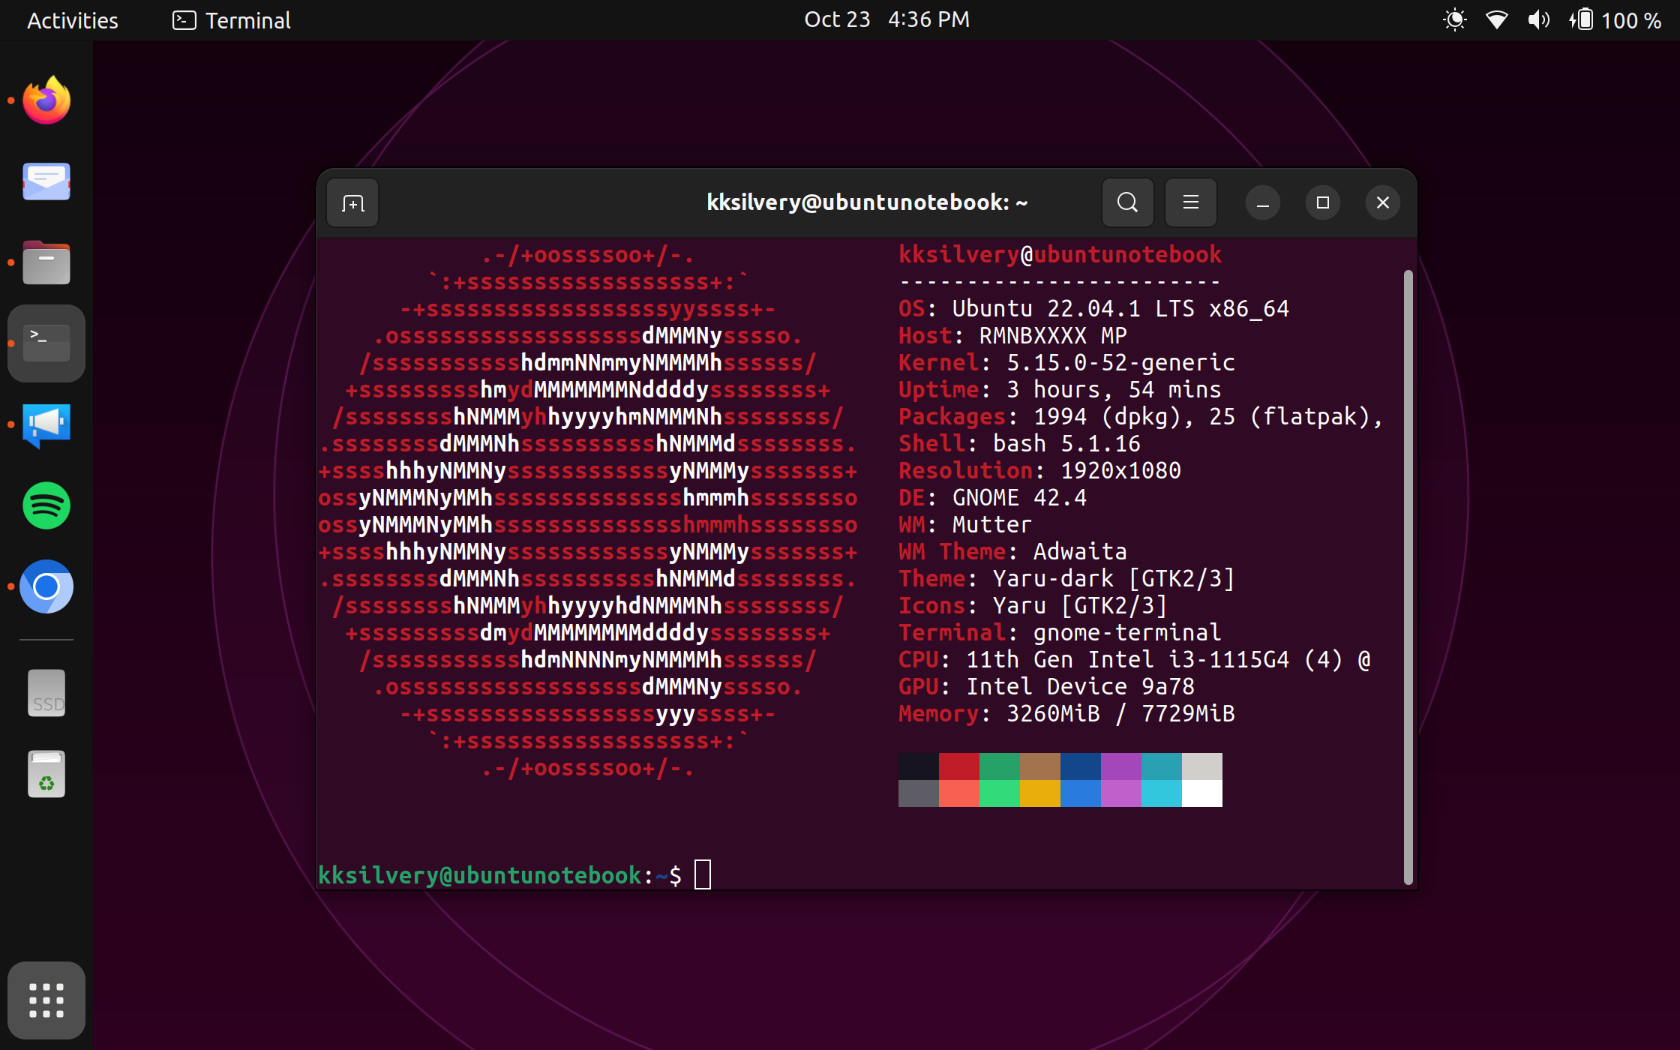This screenshot has width=1680, height=1050.
Task: Click the dark green color block
Action: [1000, 766]
